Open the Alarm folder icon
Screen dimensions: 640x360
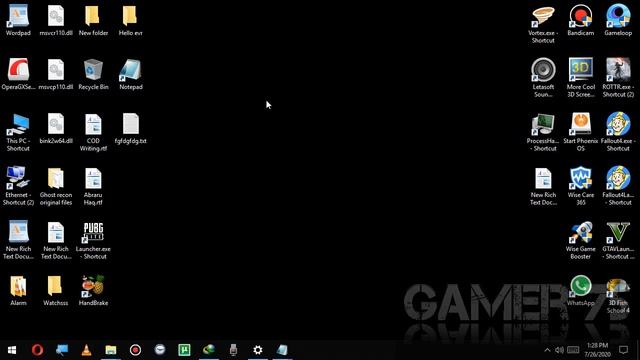pyautogui.click(x=18, y=291)
